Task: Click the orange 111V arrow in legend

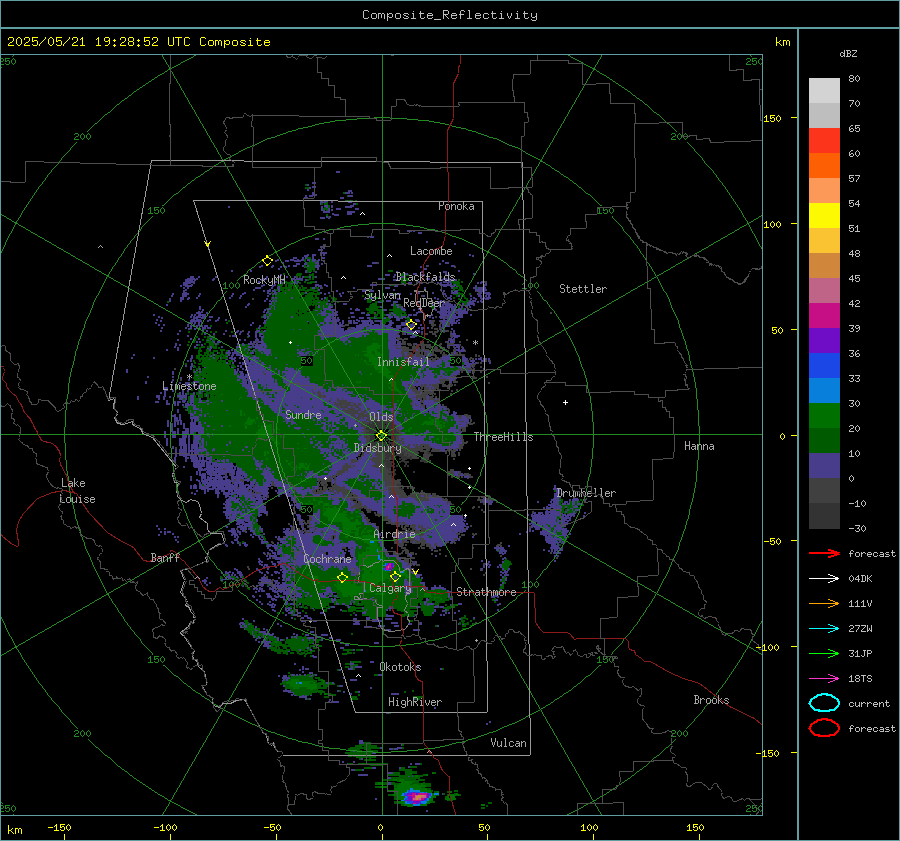Action: click(824, 603)
